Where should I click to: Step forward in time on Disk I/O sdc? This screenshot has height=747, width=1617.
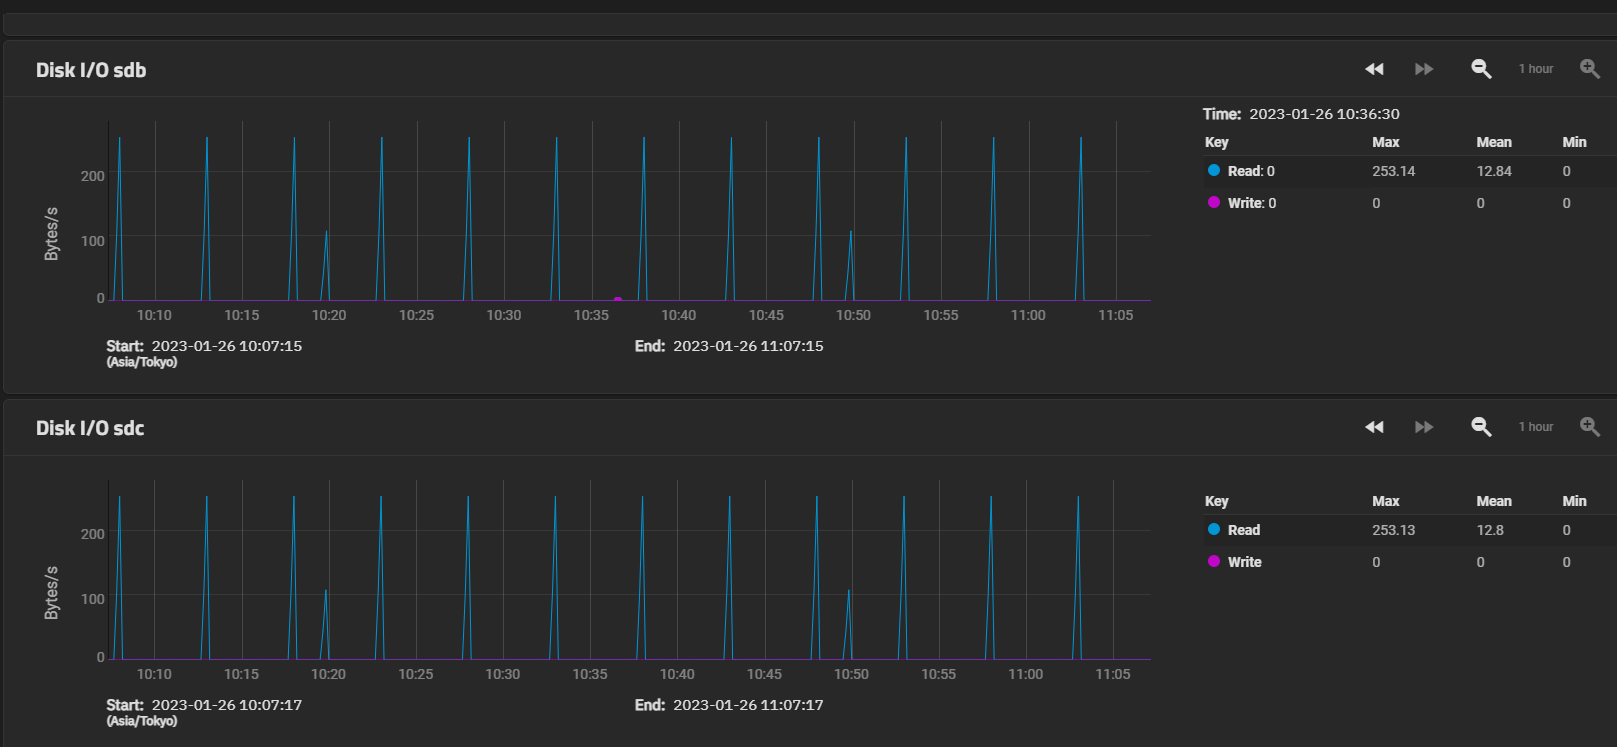[x=1424, y=427]
